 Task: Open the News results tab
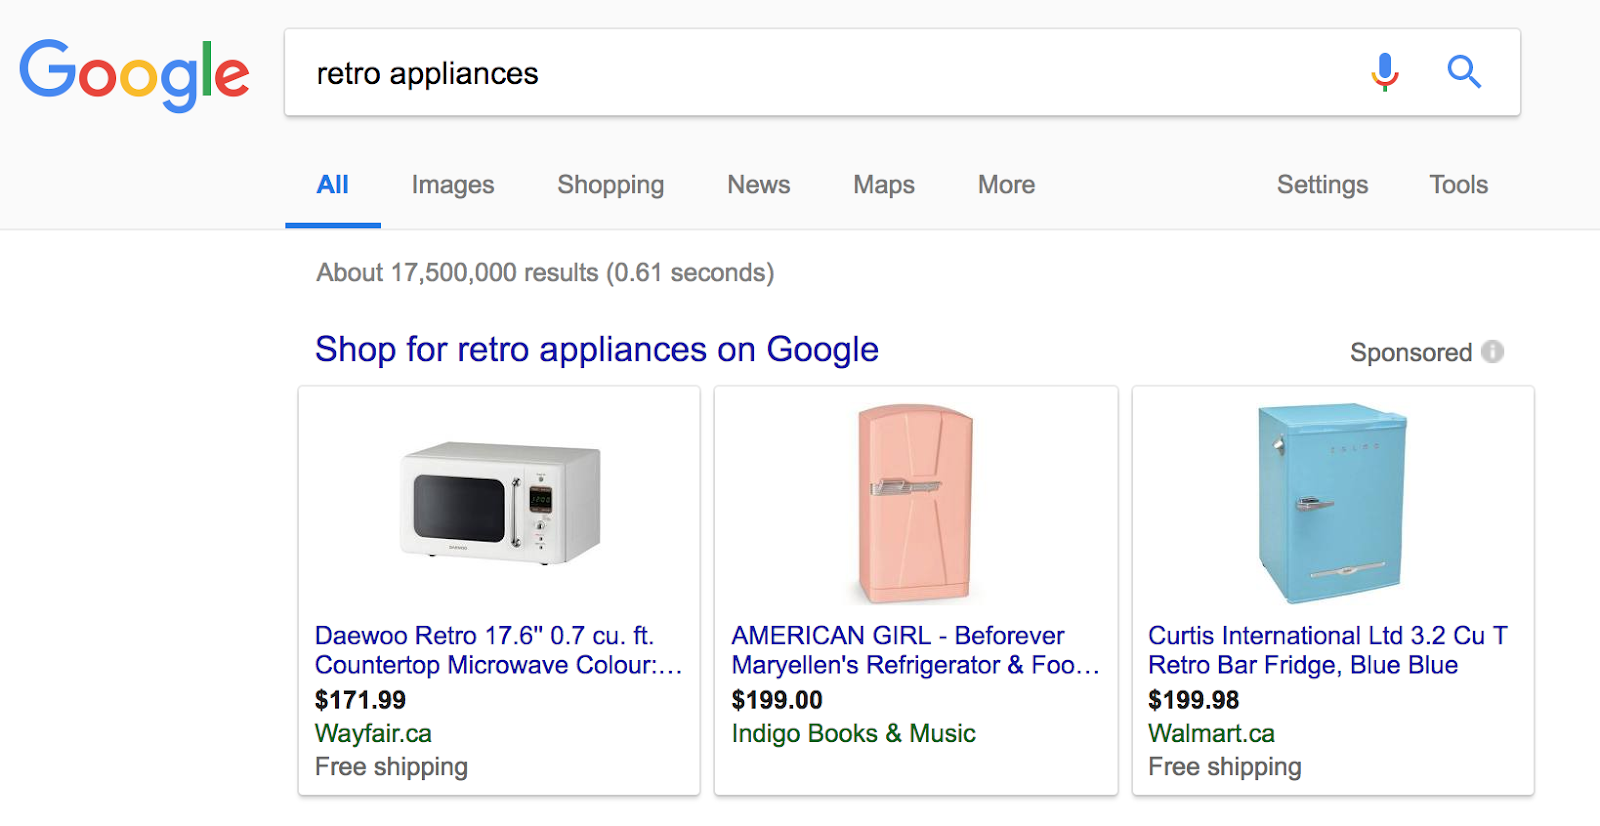point(758,185)
